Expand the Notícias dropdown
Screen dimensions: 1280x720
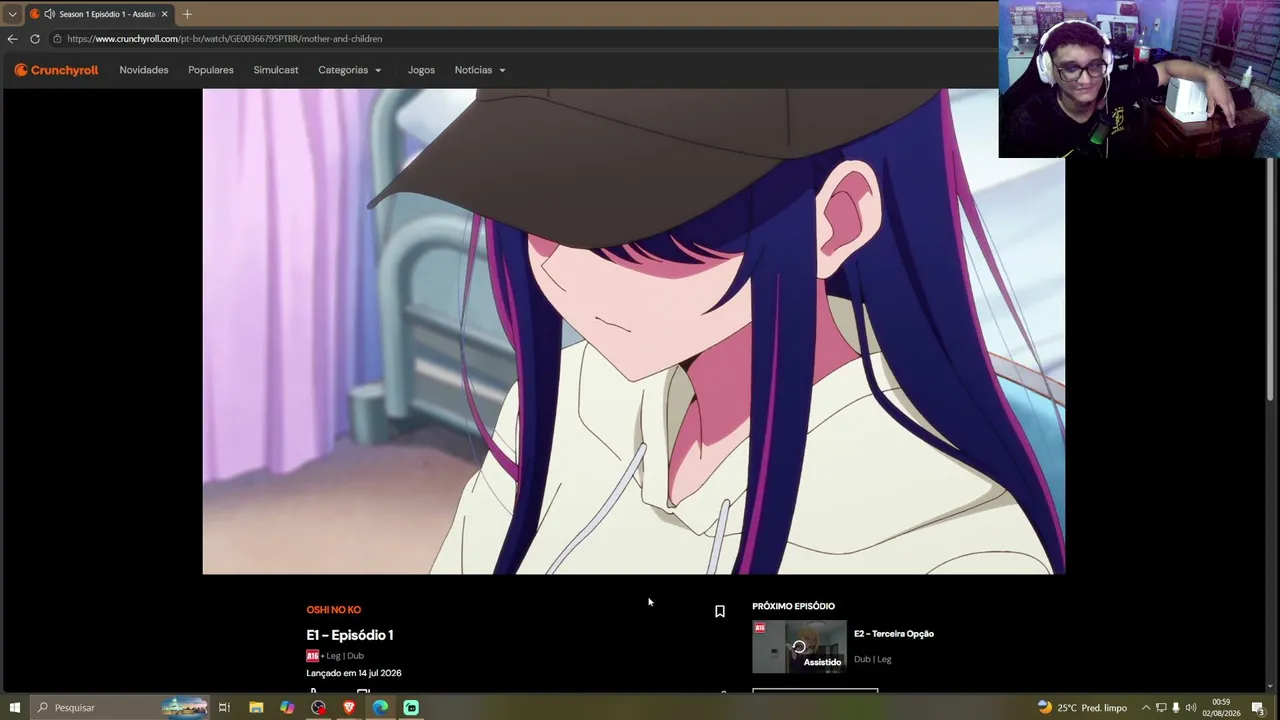pos(480,70)
